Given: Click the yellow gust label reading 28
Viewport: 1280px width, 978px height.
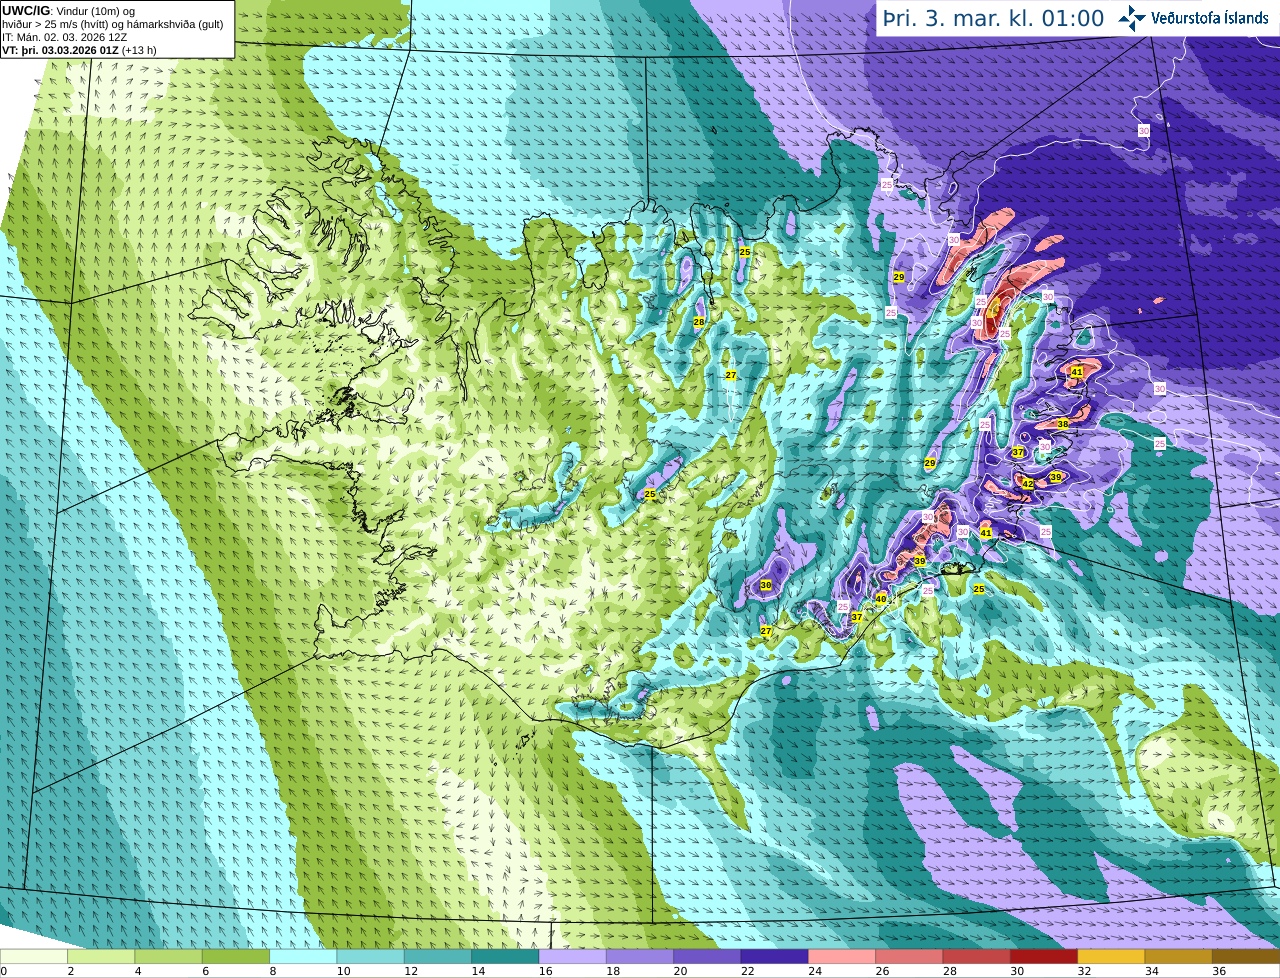Looking at the screenshot, I should pyautogui.click(x=699, y=322).
